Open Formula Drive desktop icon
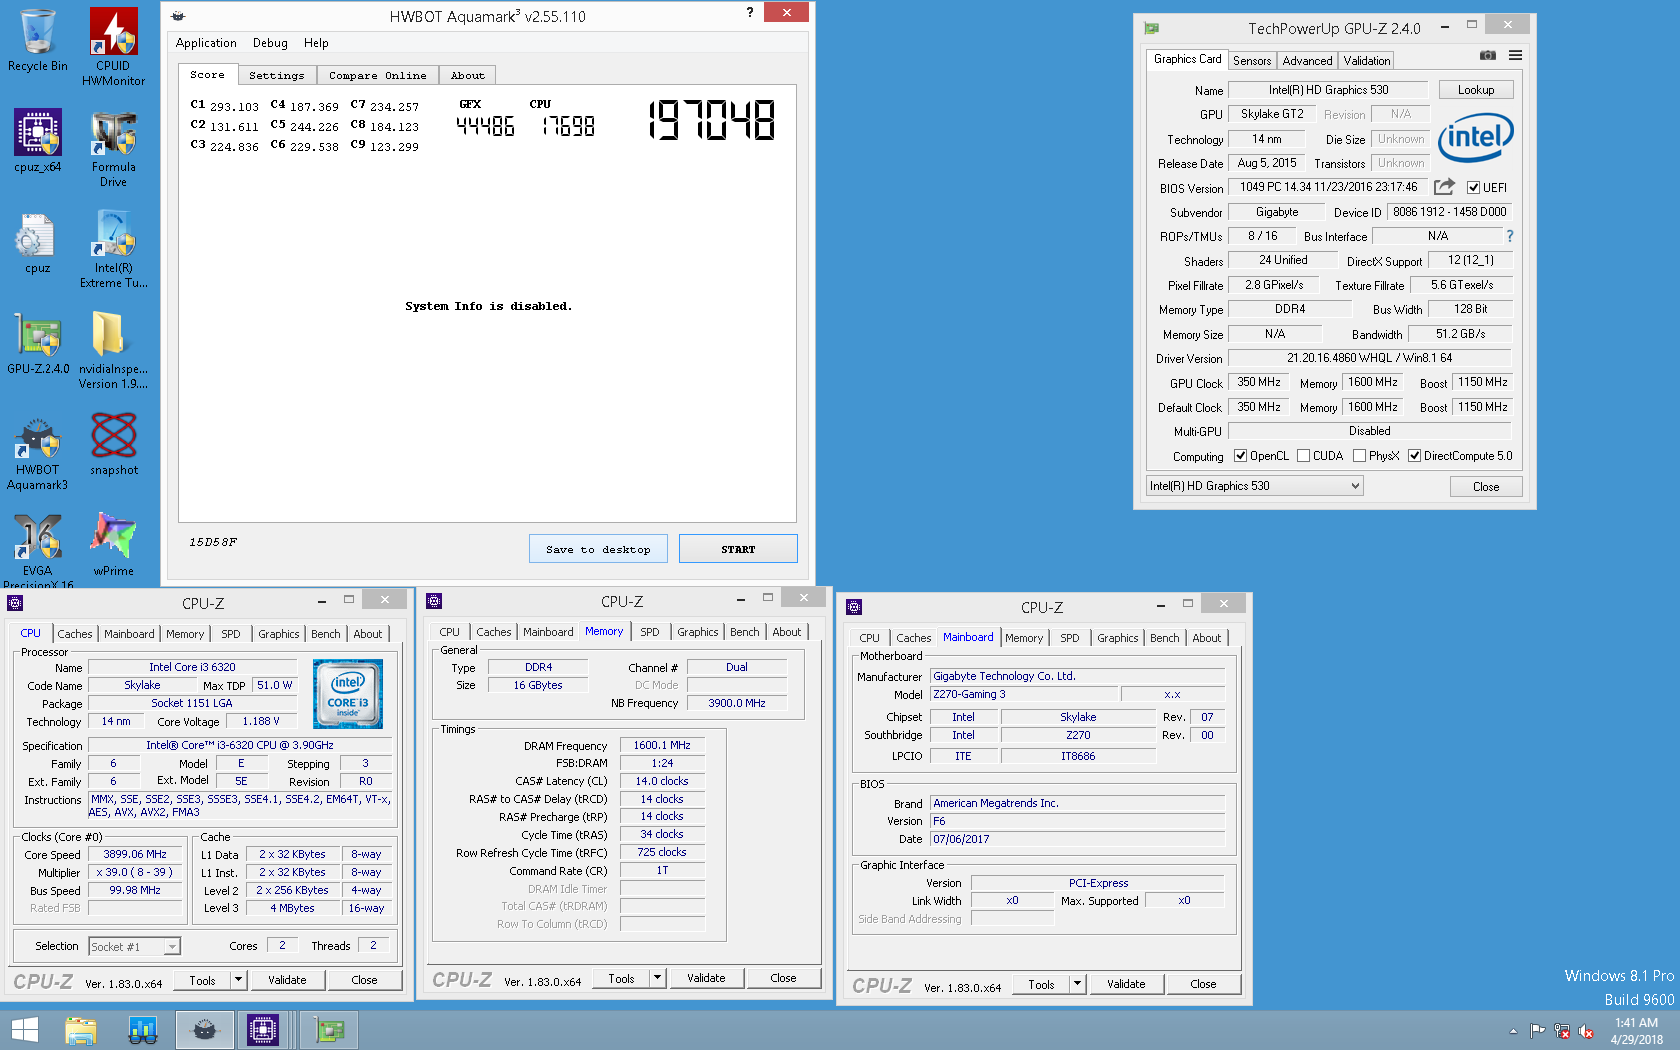 tap(113, 148)
